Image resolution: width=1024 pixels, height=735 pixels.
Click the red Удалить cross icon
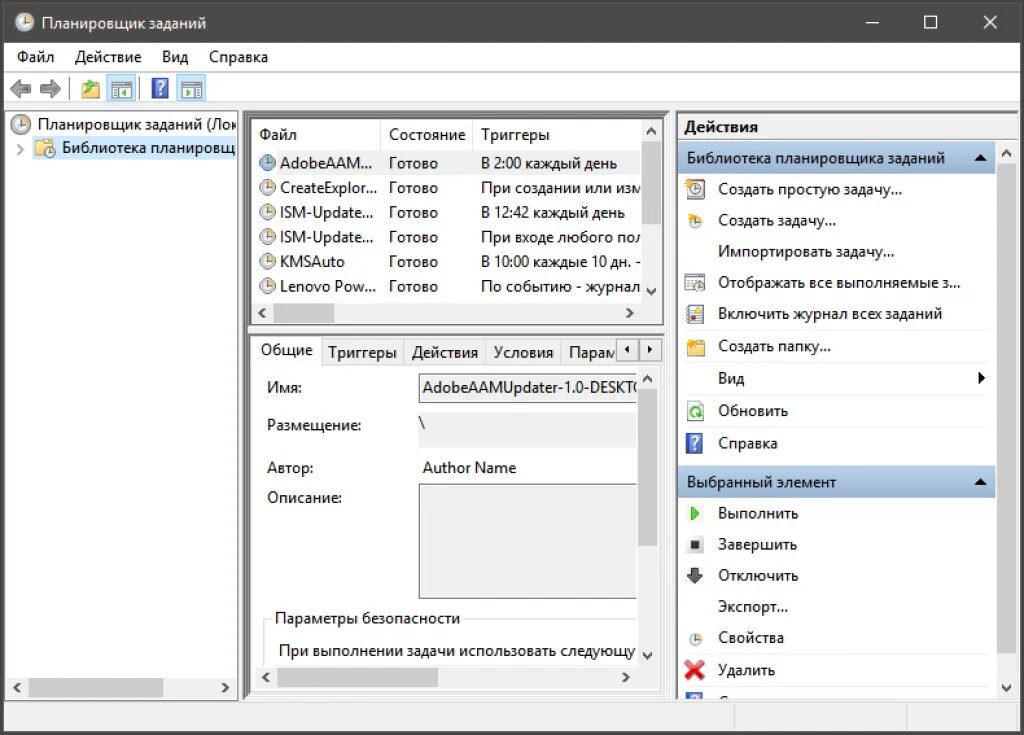(695, 670)
